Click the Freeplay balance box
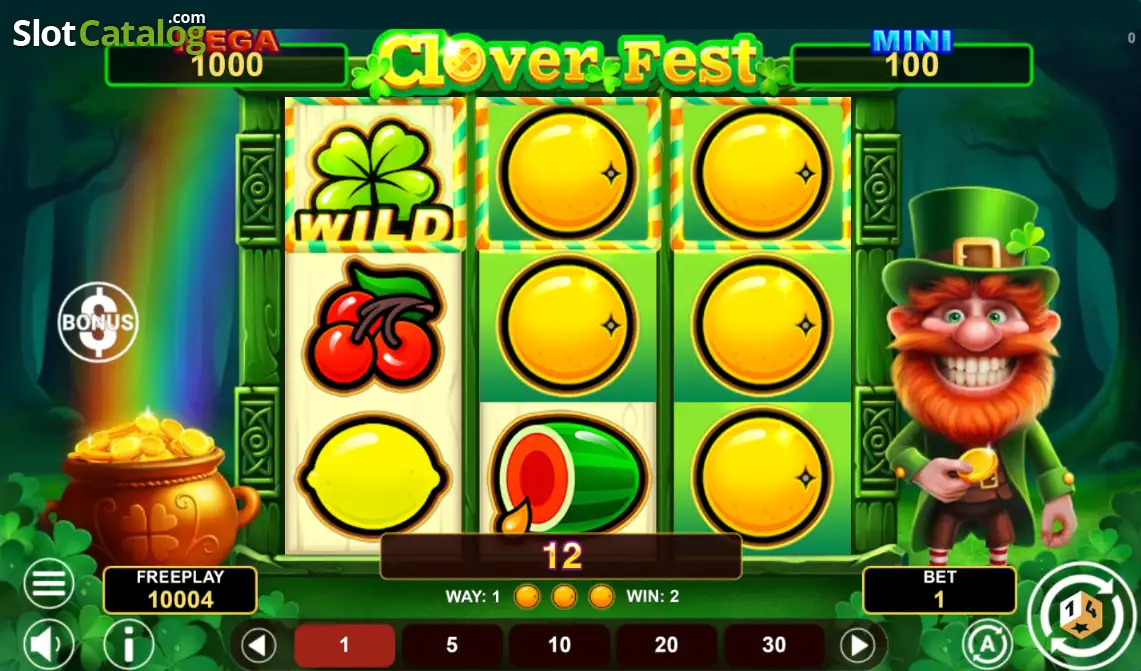The height and width of the screenshot is (671, 1141). tap(180, 590)
